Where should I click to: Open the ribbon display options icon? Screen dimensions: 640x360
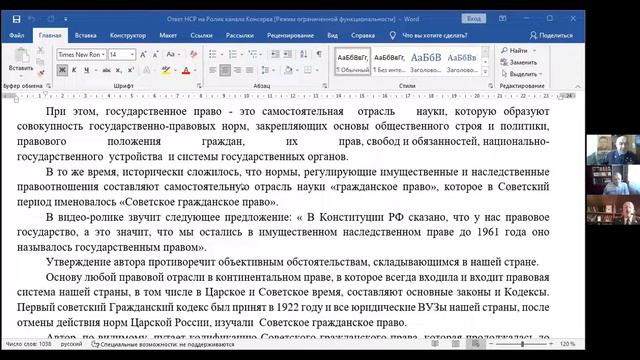(502, 19)
